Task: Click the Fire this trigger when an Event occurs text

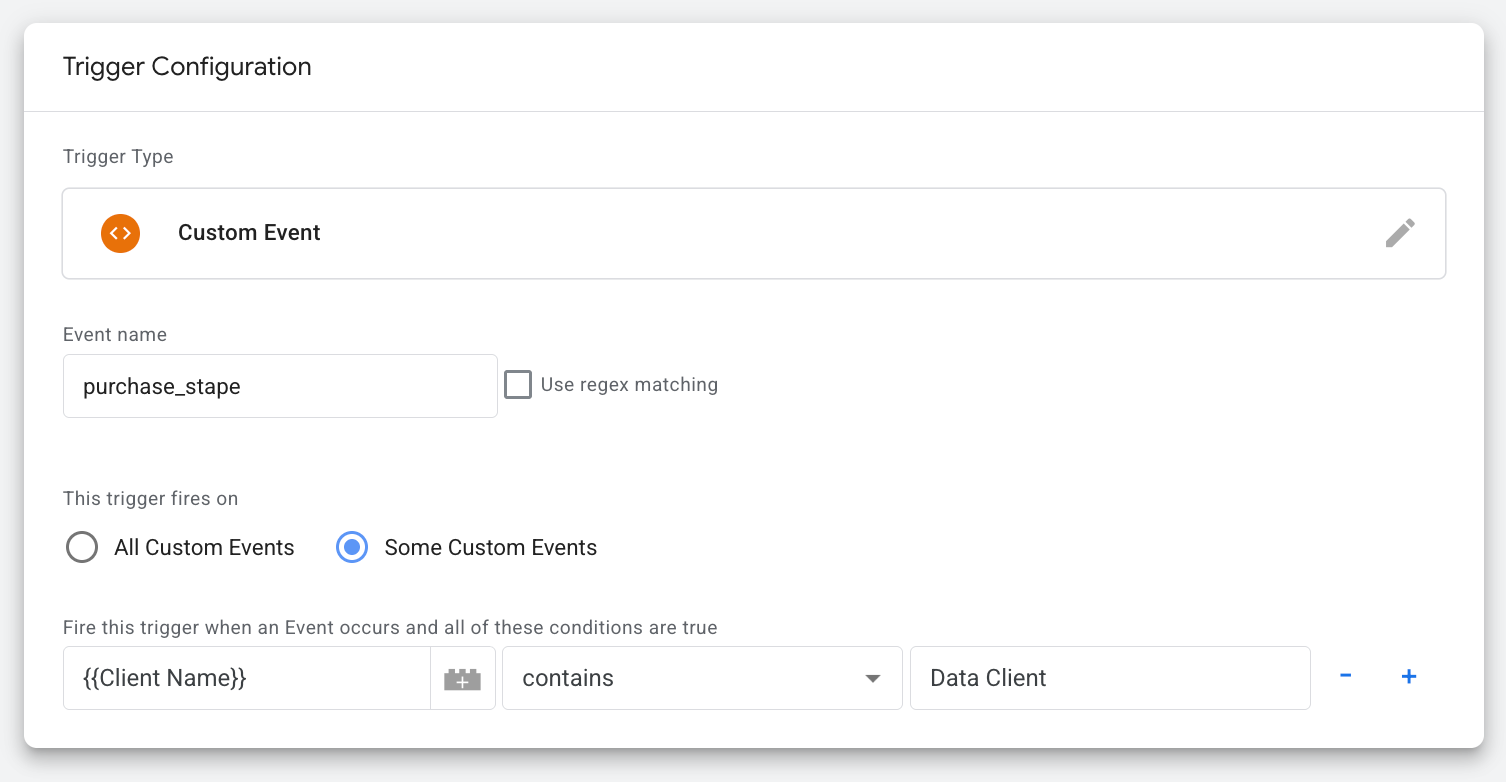Action: (x=390, y=628)
